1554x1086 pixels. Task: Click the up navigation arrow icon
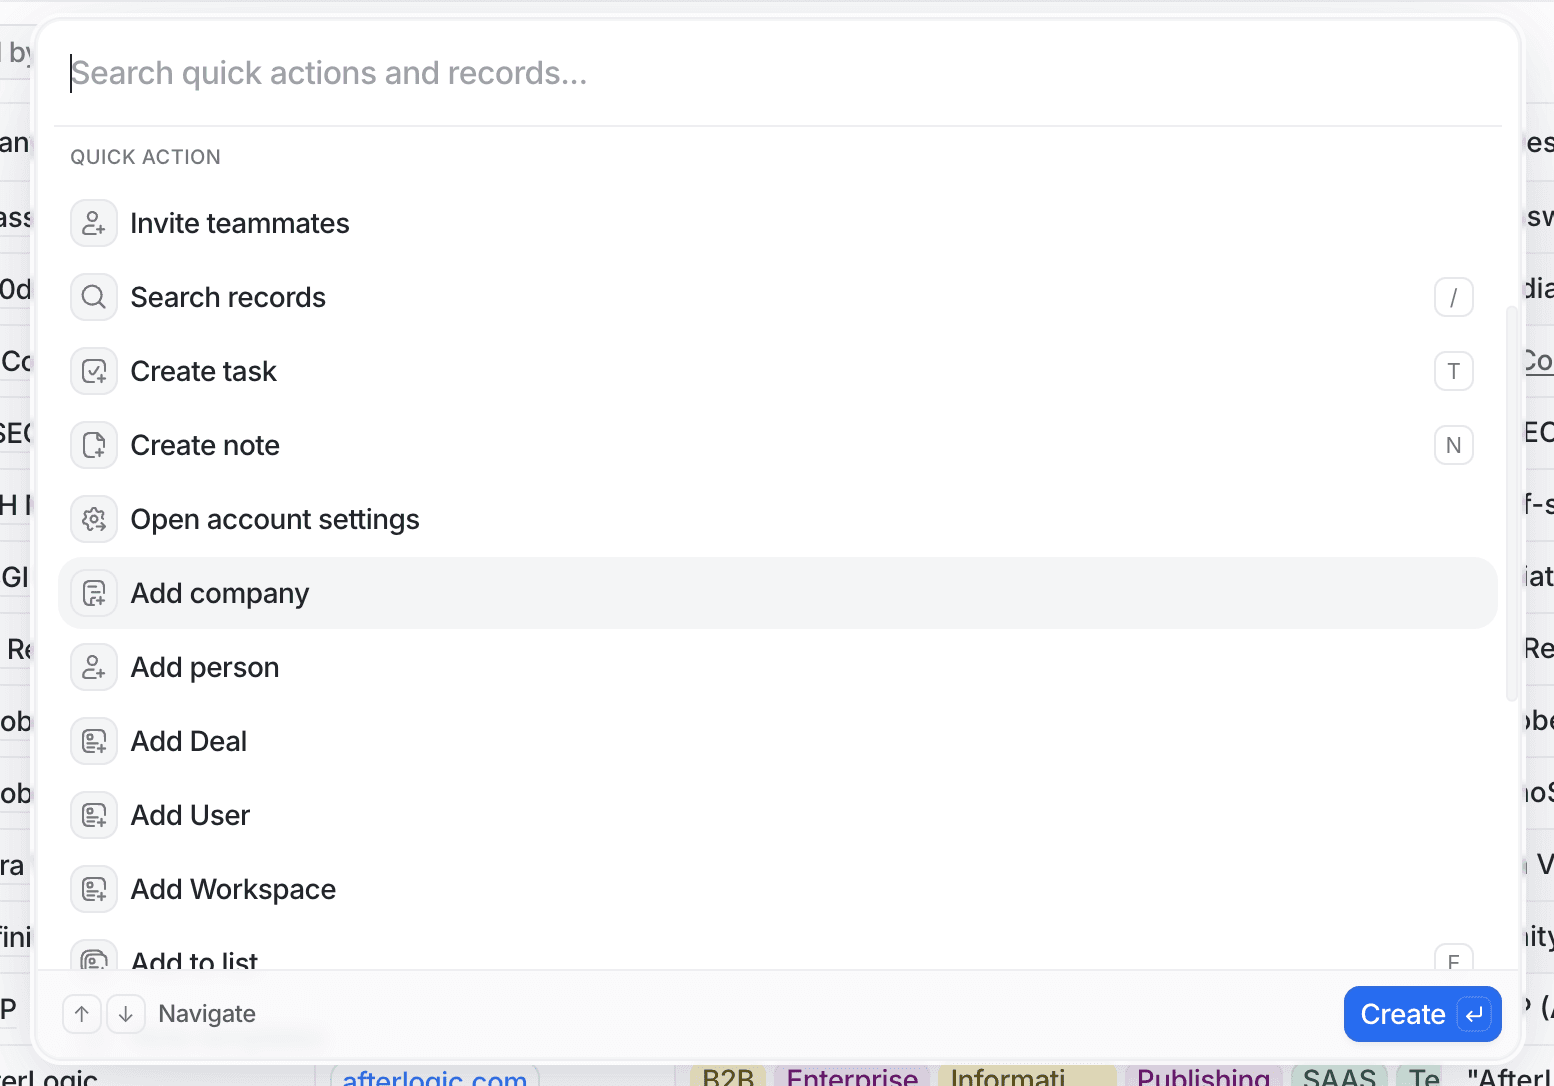click(81, 1013)
